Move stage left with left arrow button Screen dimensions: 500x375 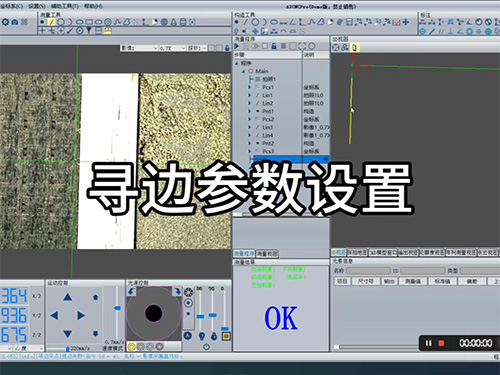point(54,315)
